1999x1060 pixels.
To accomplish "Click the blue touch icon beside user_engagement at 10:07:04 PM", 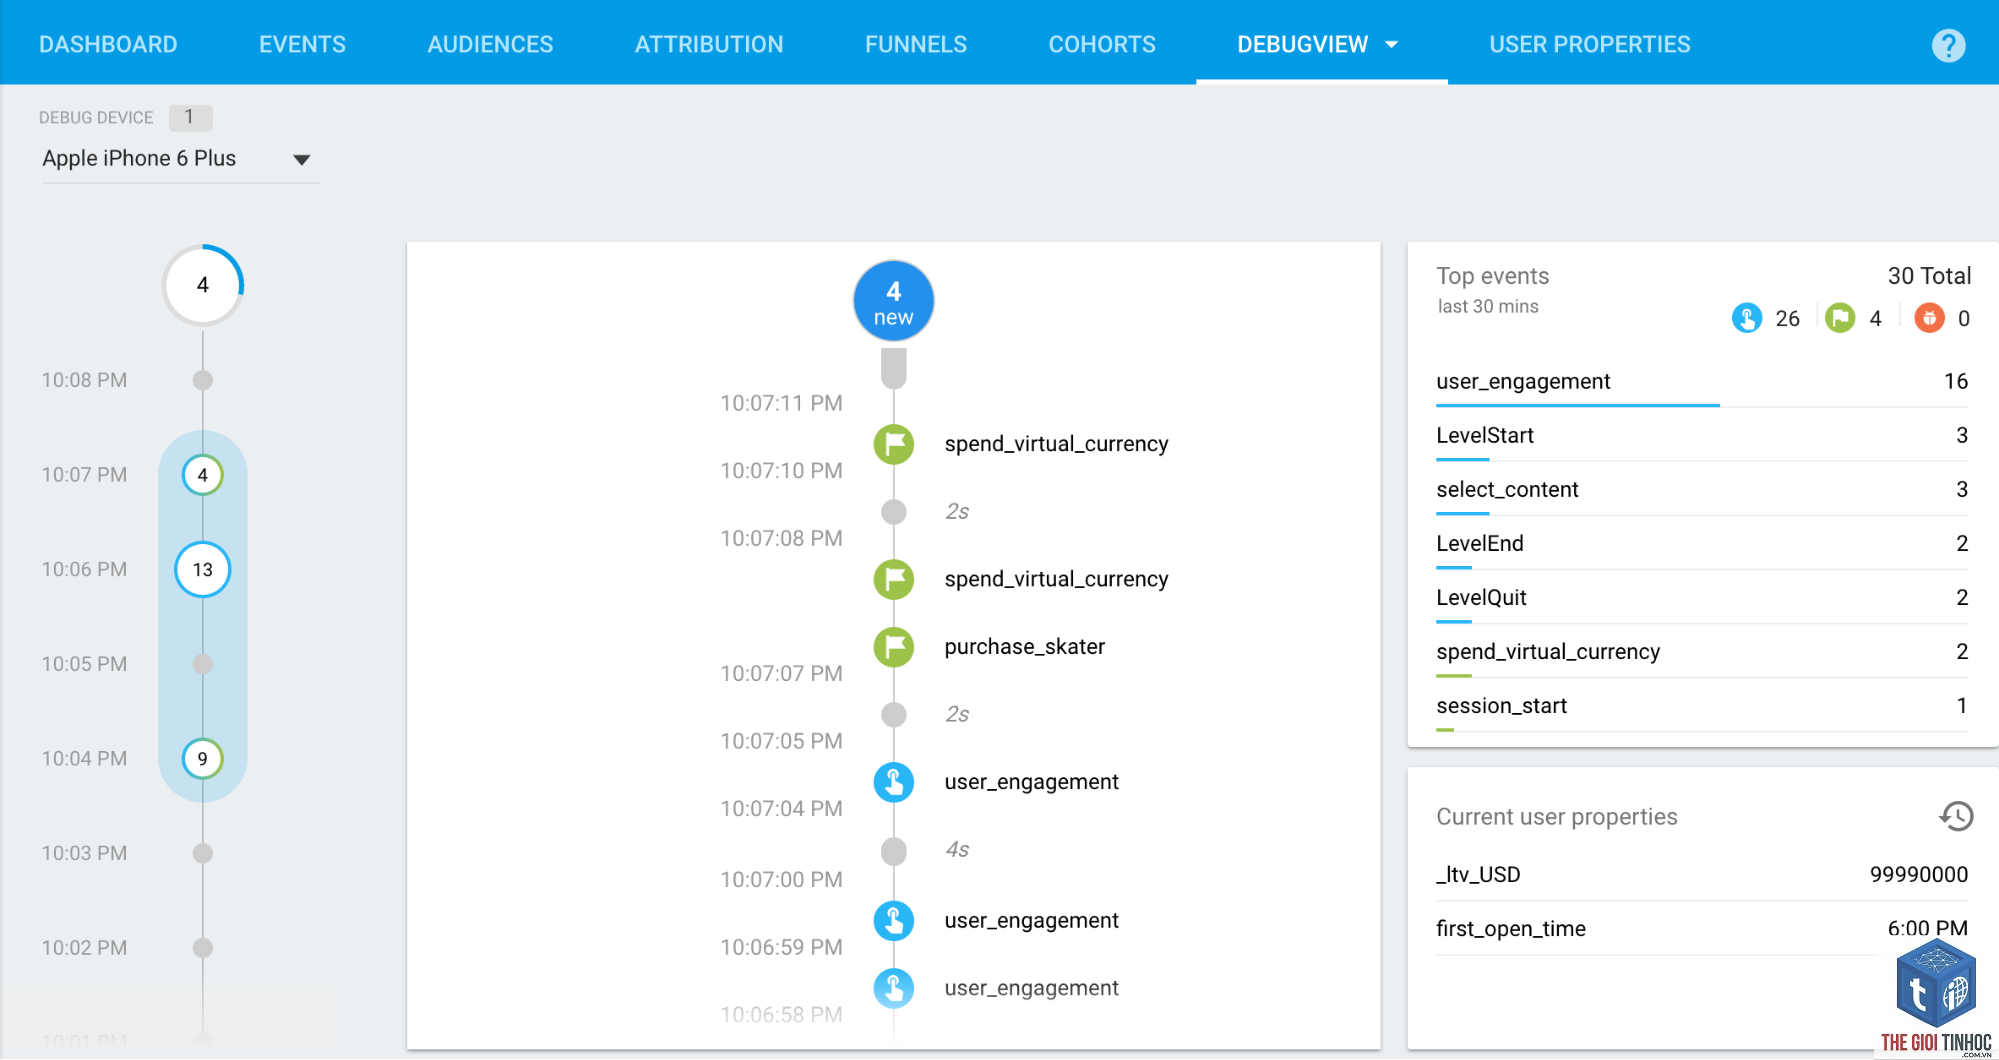I will click(894, 782).
